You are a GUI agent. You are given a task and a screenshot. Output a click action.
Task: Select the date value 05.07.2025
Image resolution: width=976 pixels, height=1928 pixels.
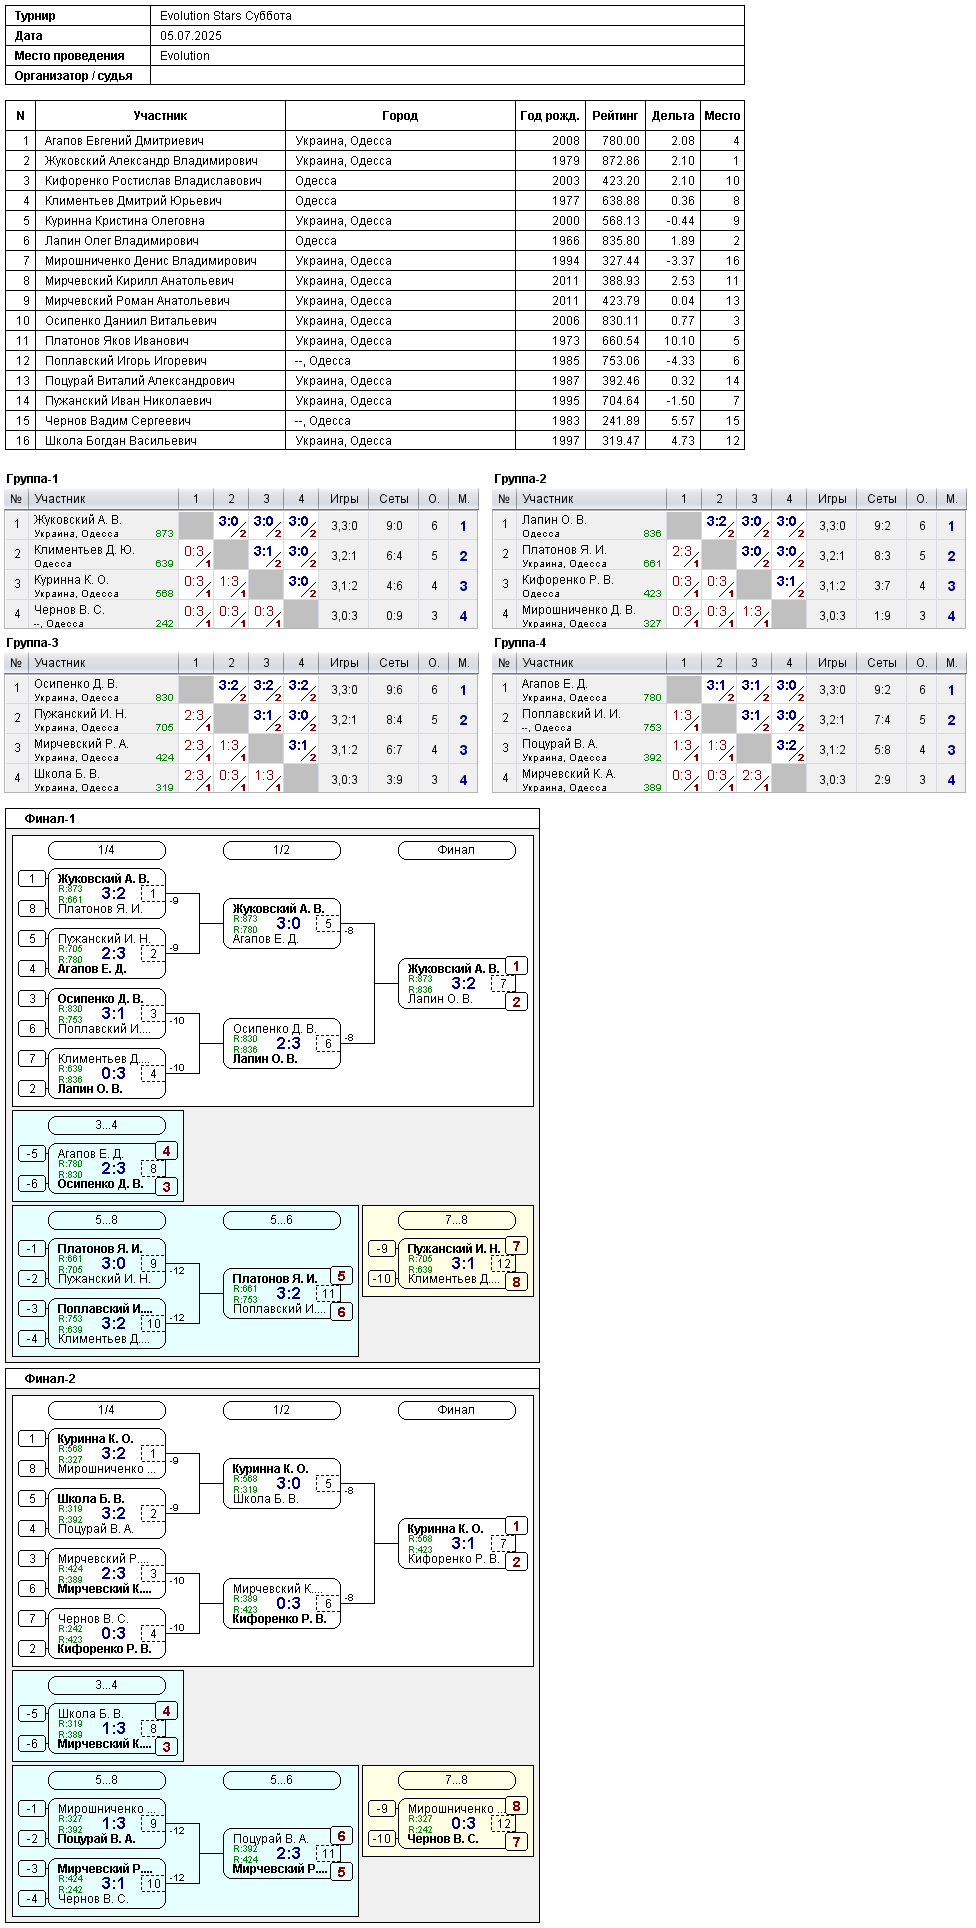coord(191,36)
